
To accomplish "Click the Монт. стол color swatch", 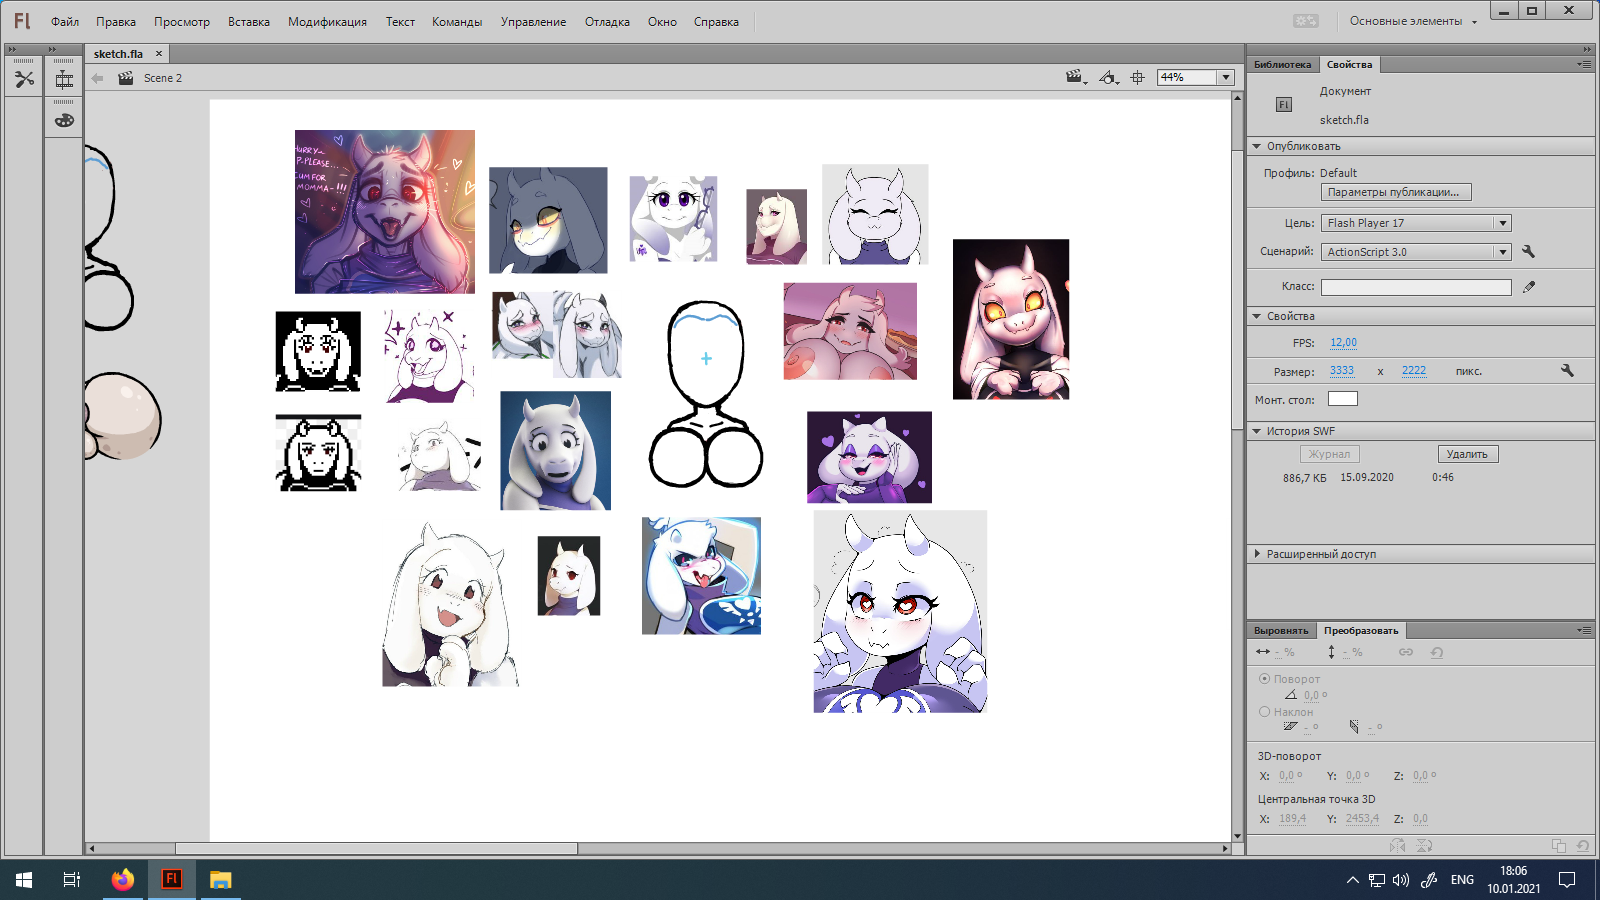I will pyautogui.click(x=1342, y=399).
